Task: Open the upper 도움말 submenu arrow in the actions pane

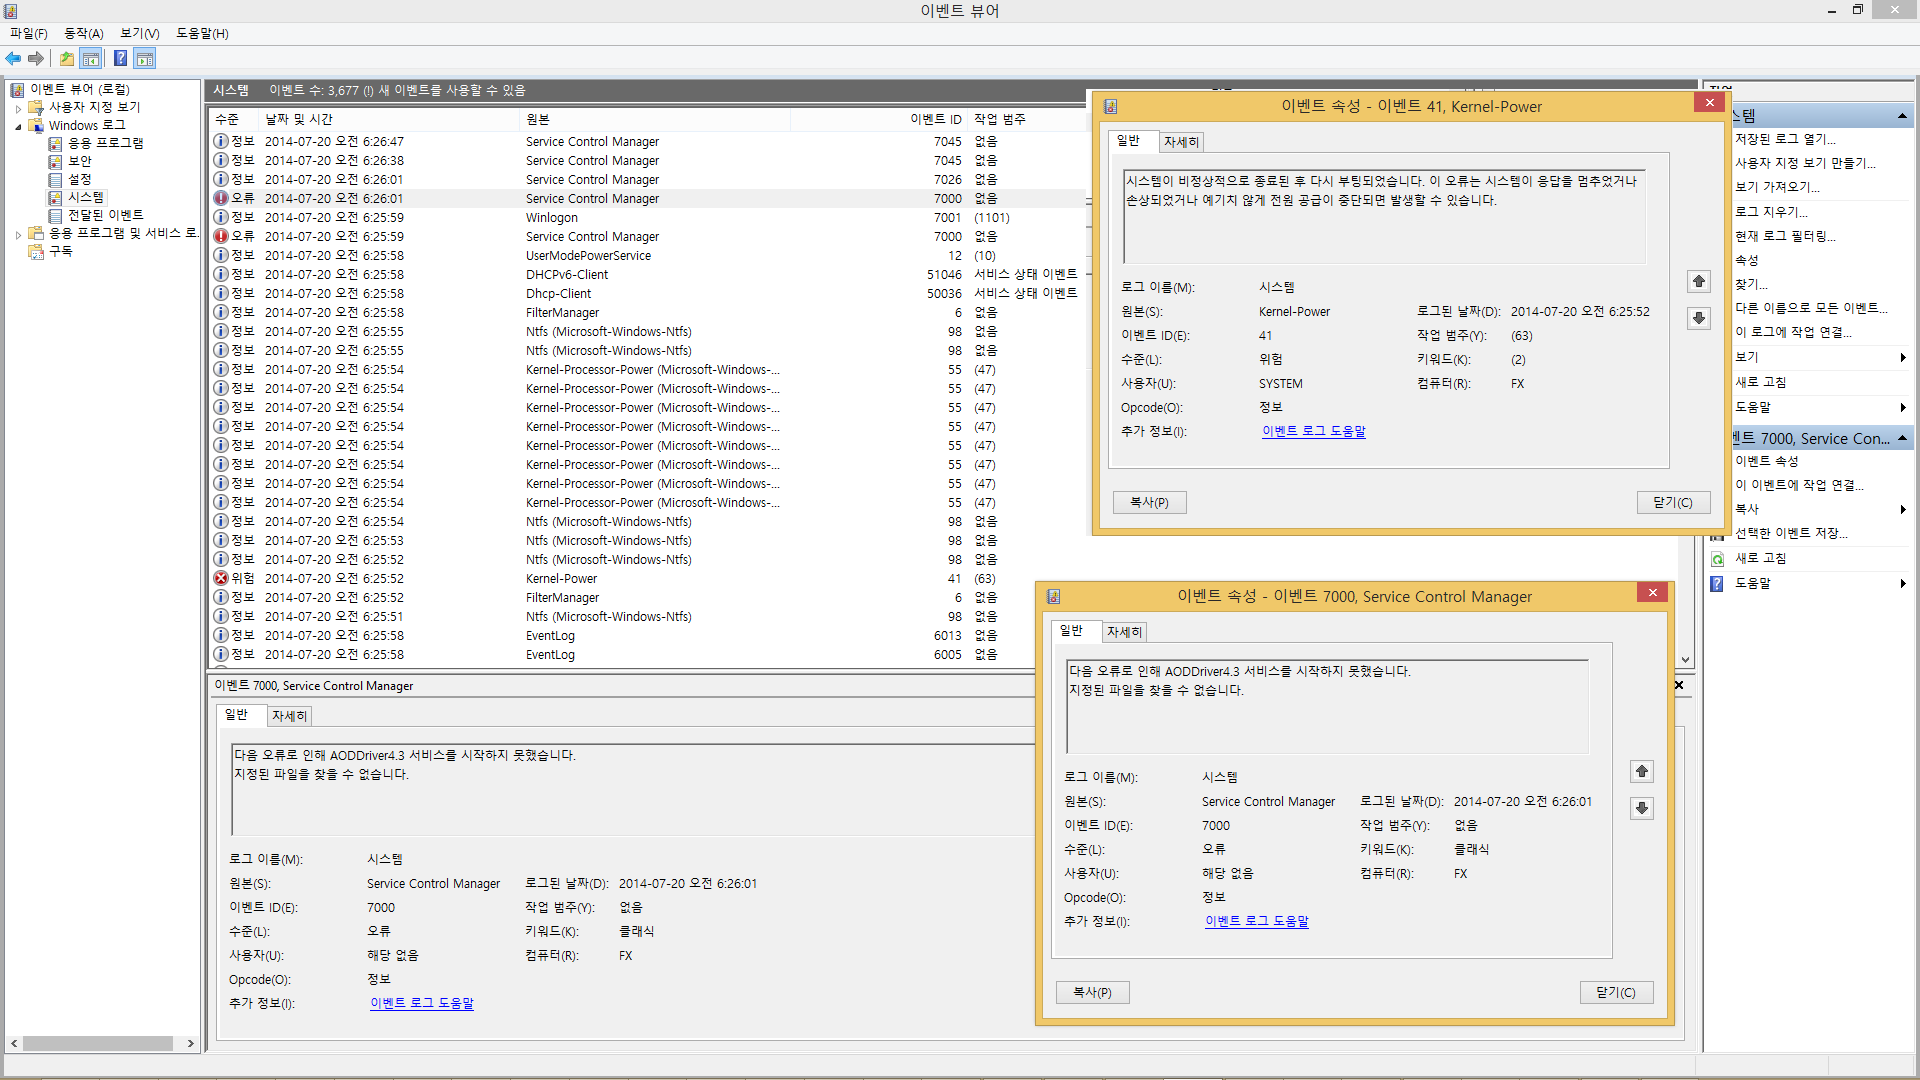Action: (1902, 407)
